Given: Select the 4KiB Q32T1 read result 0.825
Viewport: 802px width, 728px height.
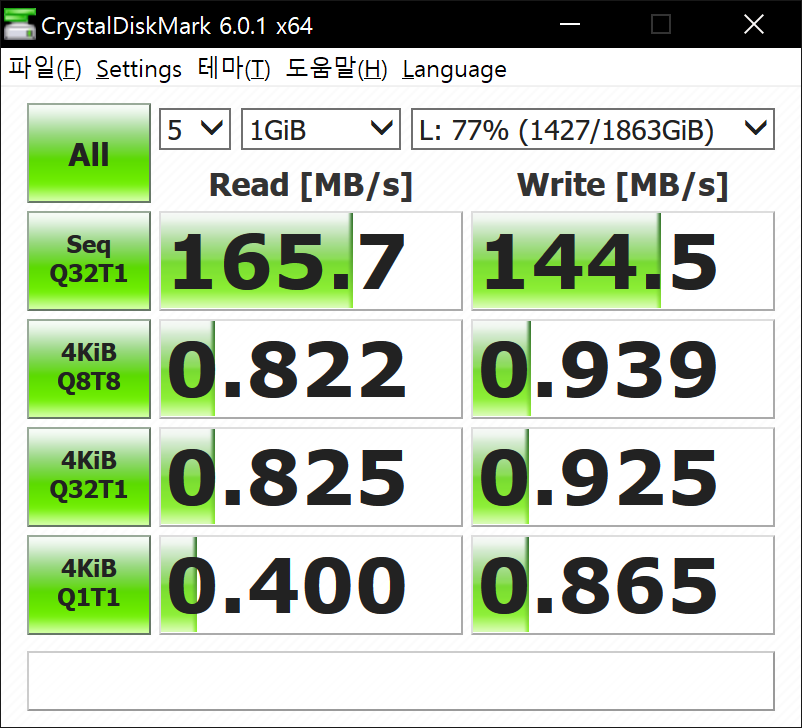Looking at the screenshot, I should pos(311,477).
